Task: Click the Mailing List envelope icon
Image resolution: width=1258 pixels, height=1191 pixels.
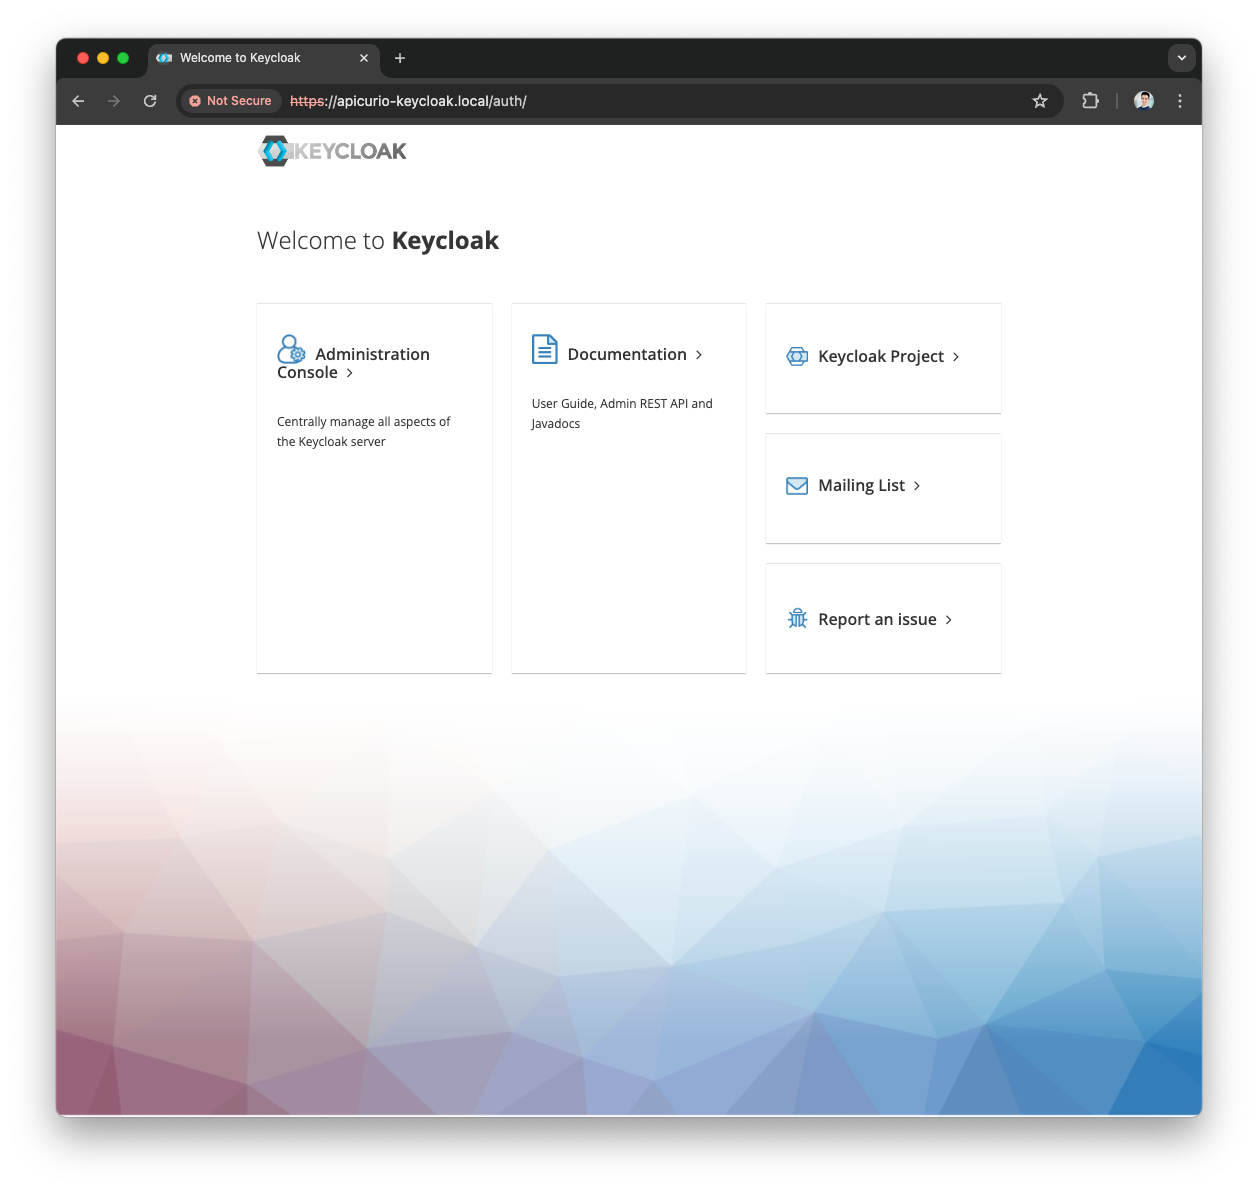Action: pos(796,485)
